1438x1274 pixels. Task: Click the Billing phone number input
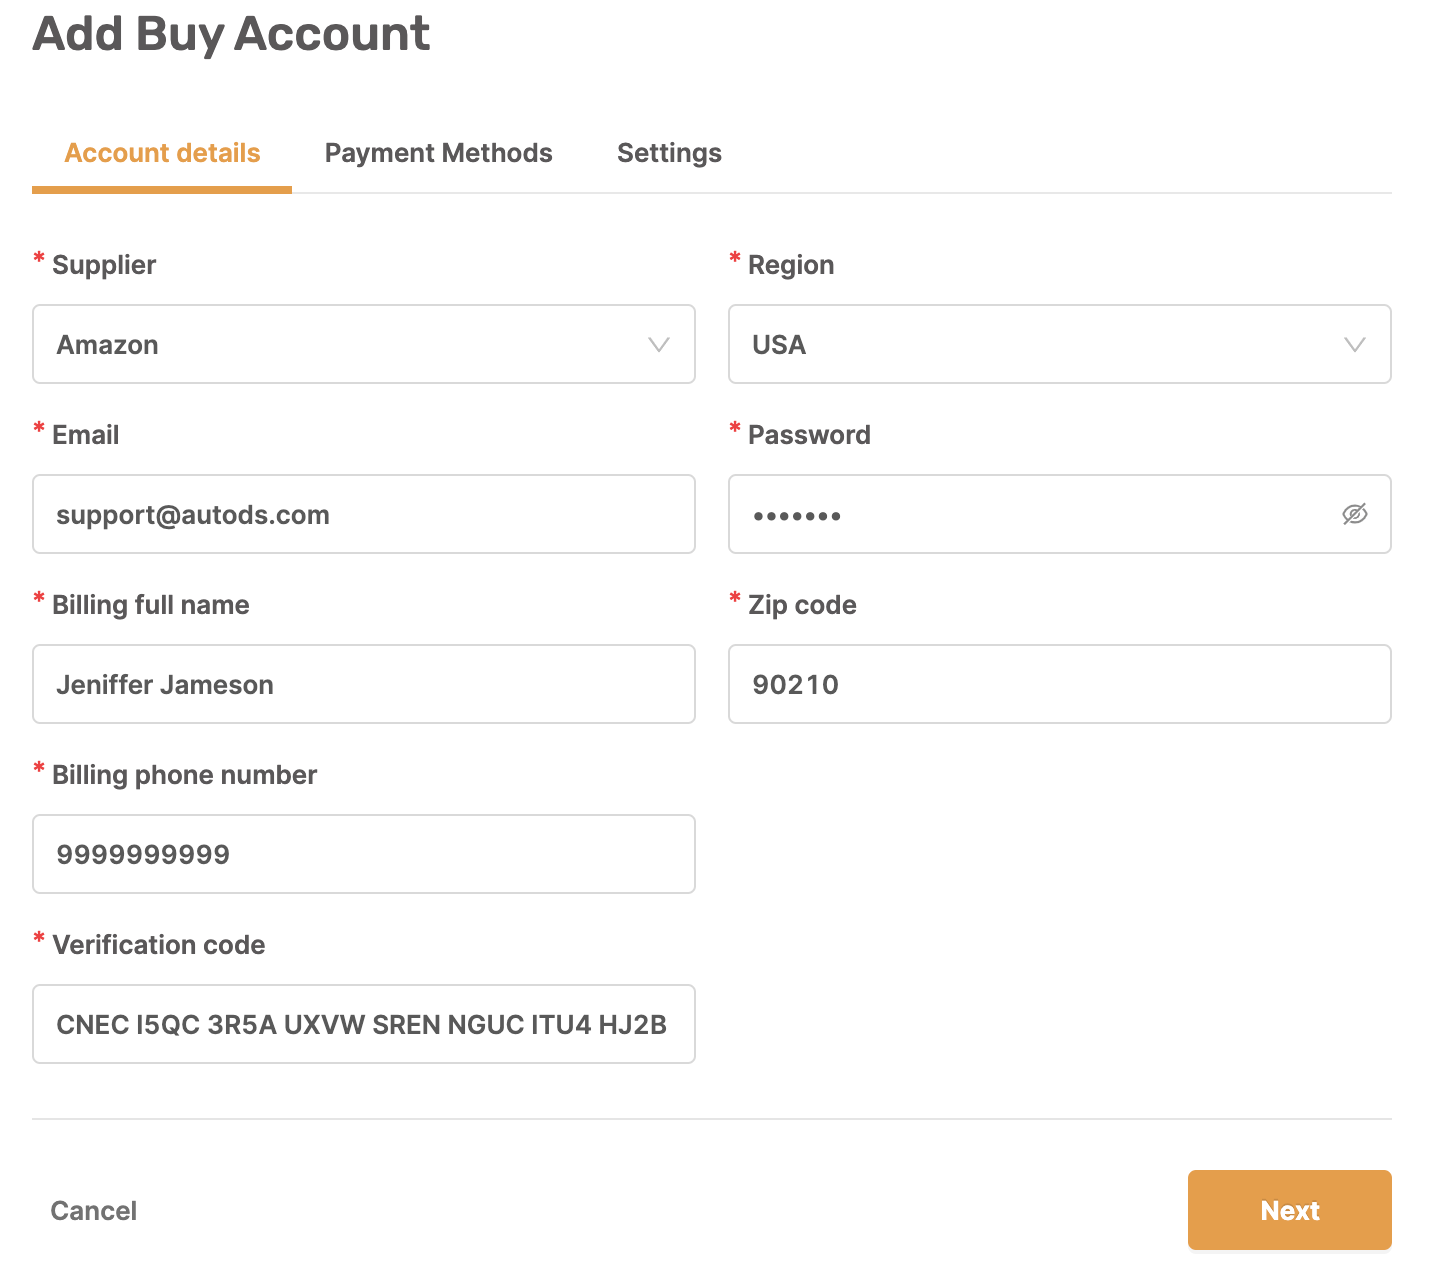(364, 854)
